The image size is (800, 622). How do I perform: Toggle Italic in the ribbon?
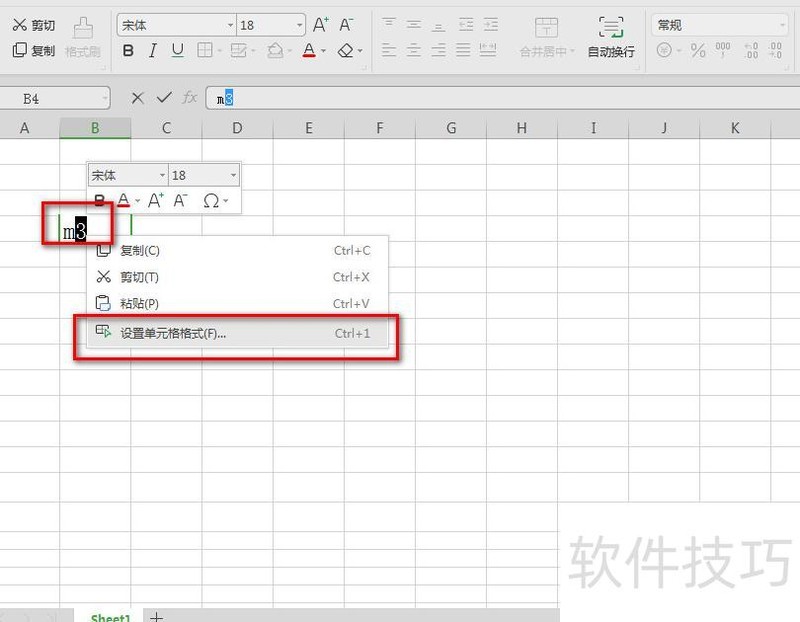(x=153, y=51)
